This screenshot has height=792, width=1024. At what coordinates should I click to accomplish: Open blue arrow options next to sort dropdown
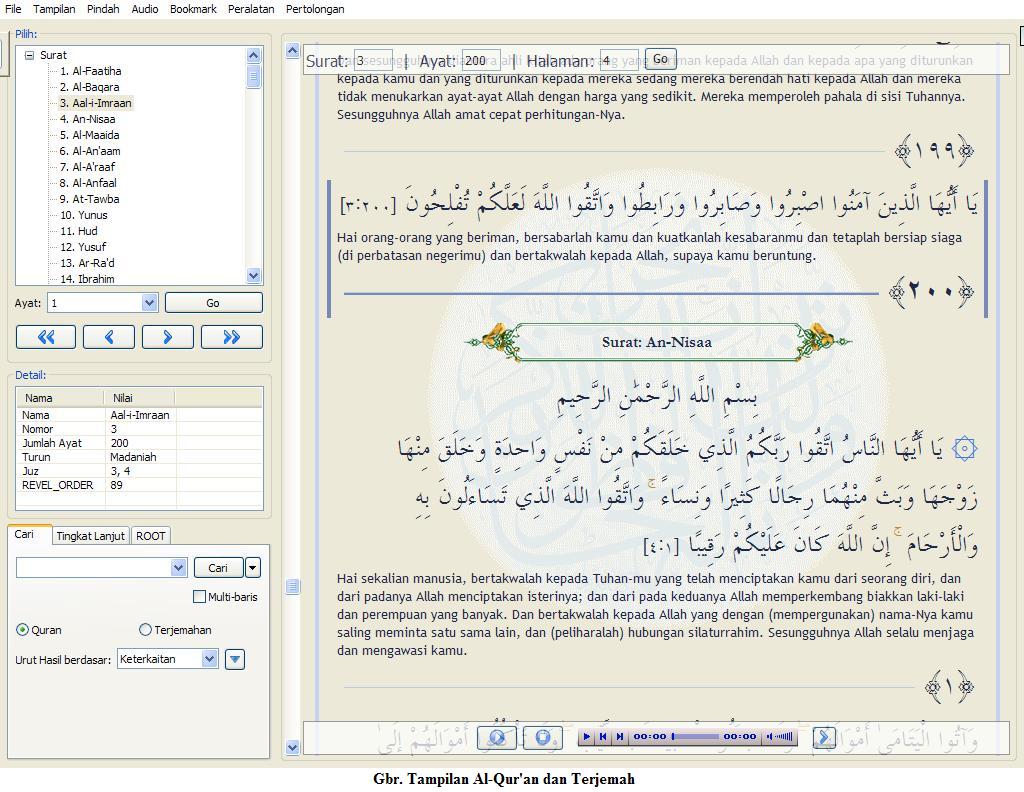coord(235,659)
